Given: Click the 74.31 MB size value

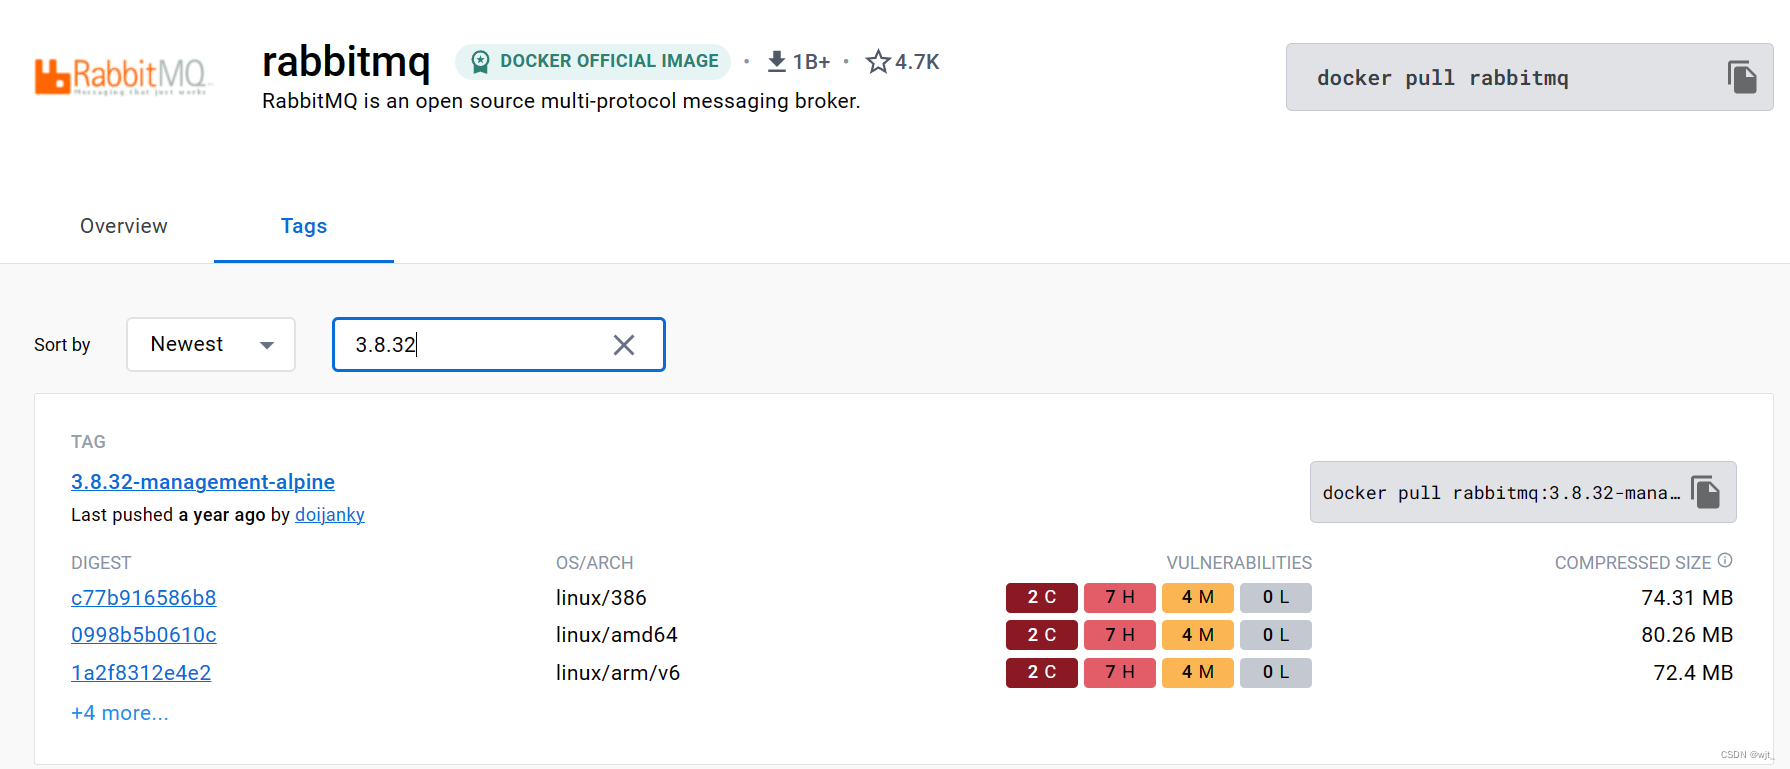Looking at the screenshot, I should pos(1687,598).
